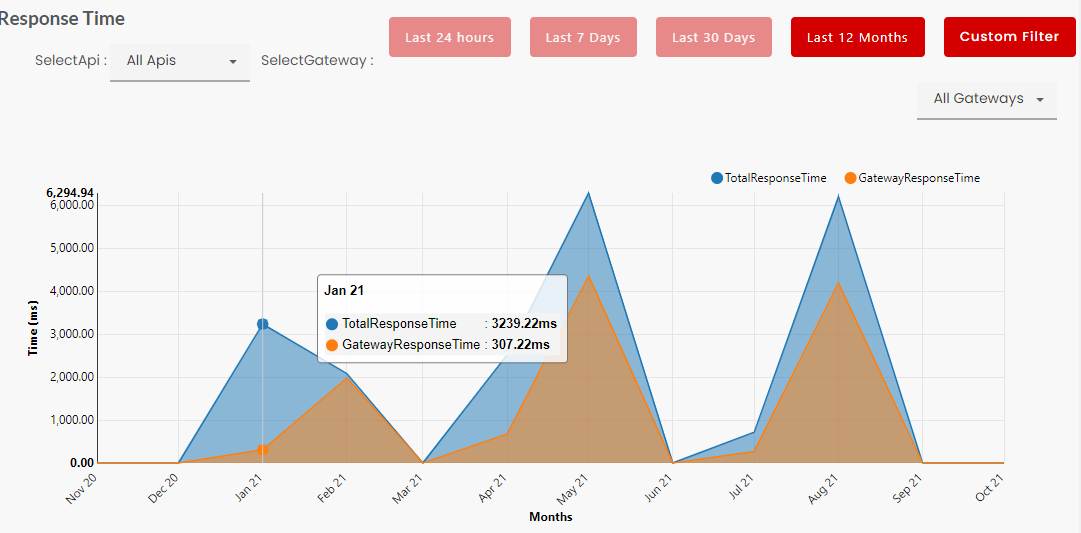The image size is (1081, 533).
Task: Open the Custom Filter button
Action: [1009, 37]
